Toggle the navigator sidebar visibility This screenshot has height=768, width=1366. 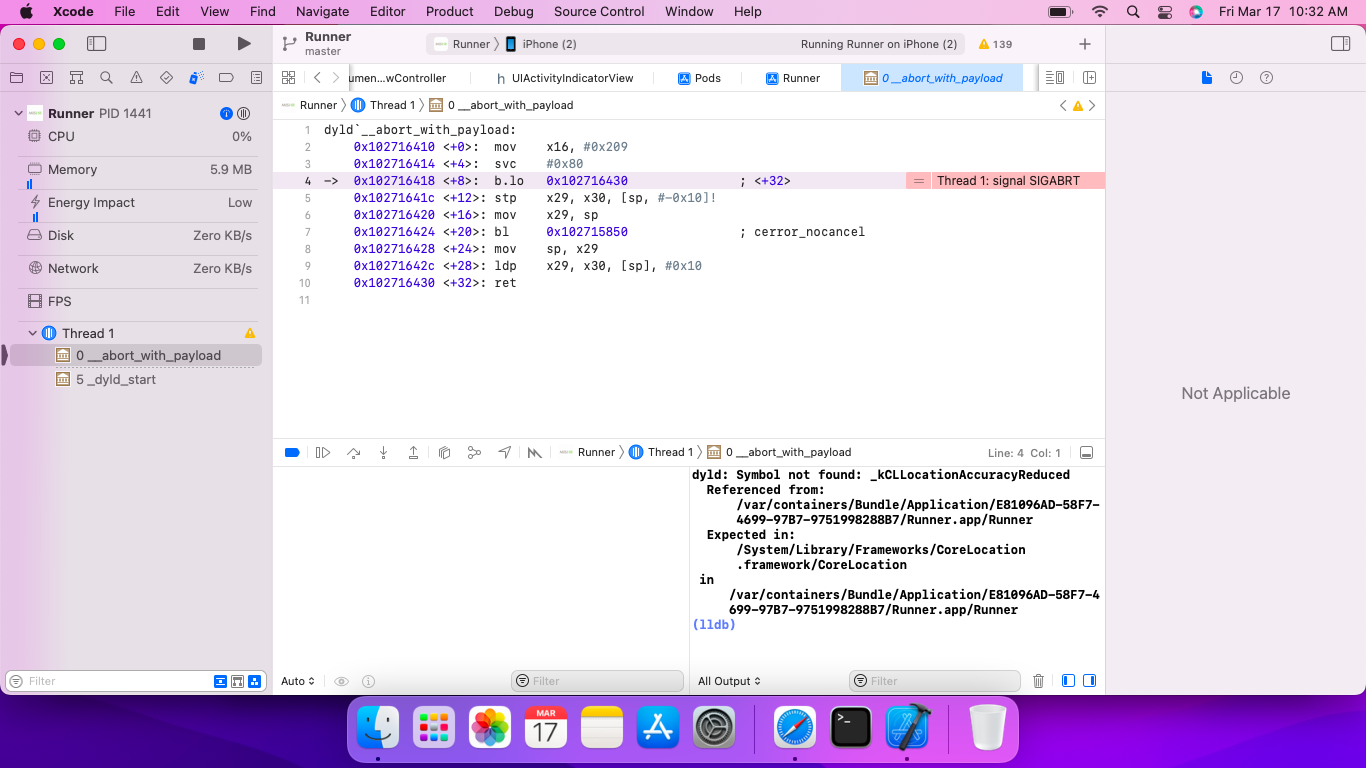pyautogui.click(x=97, y=44)
